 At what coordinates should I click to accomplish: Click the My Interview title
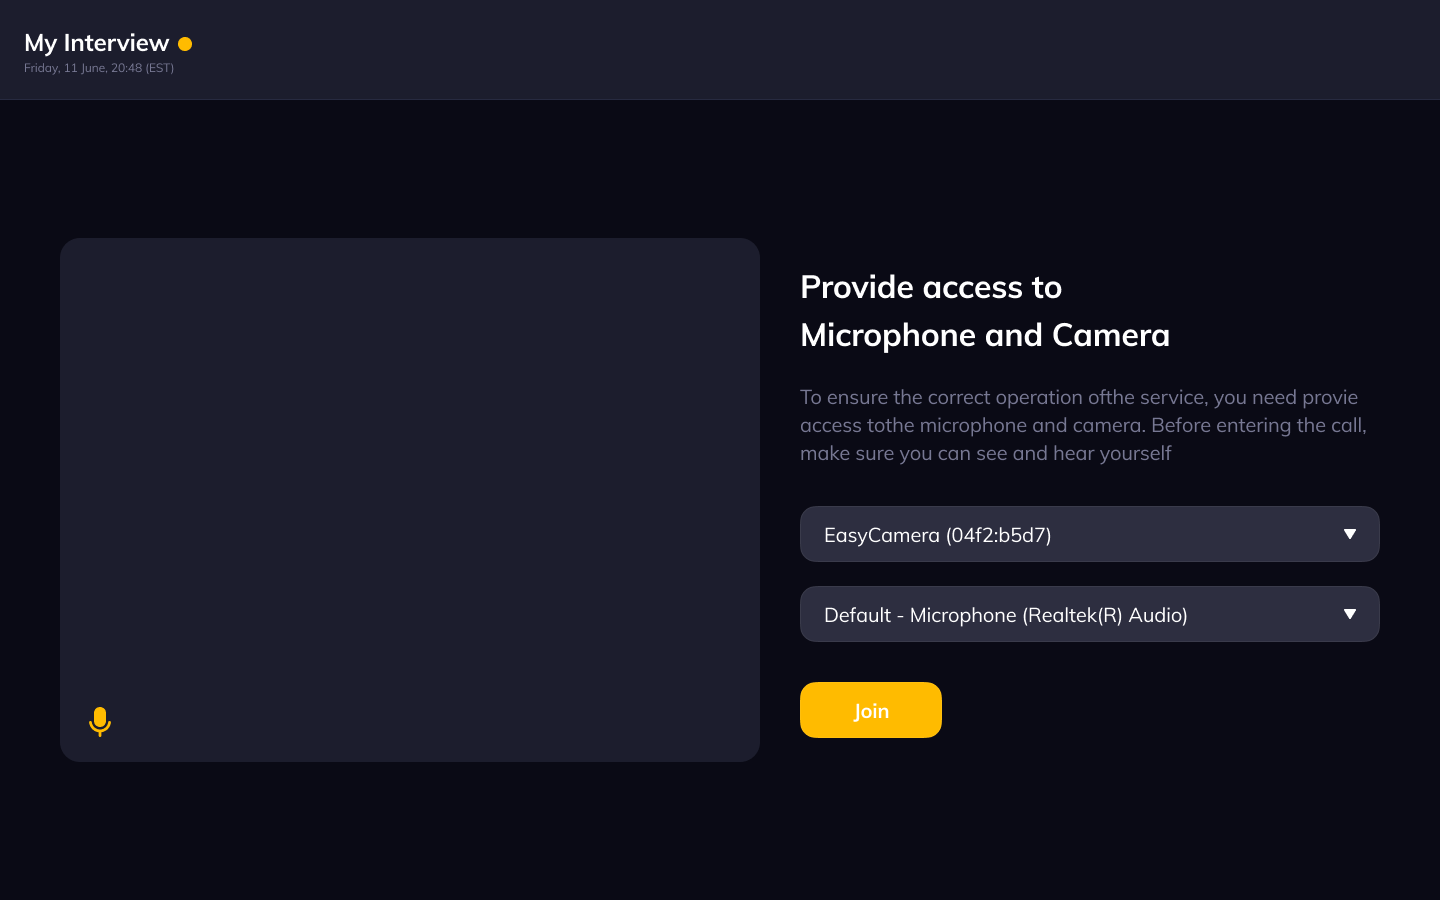(x=96, y=43)
